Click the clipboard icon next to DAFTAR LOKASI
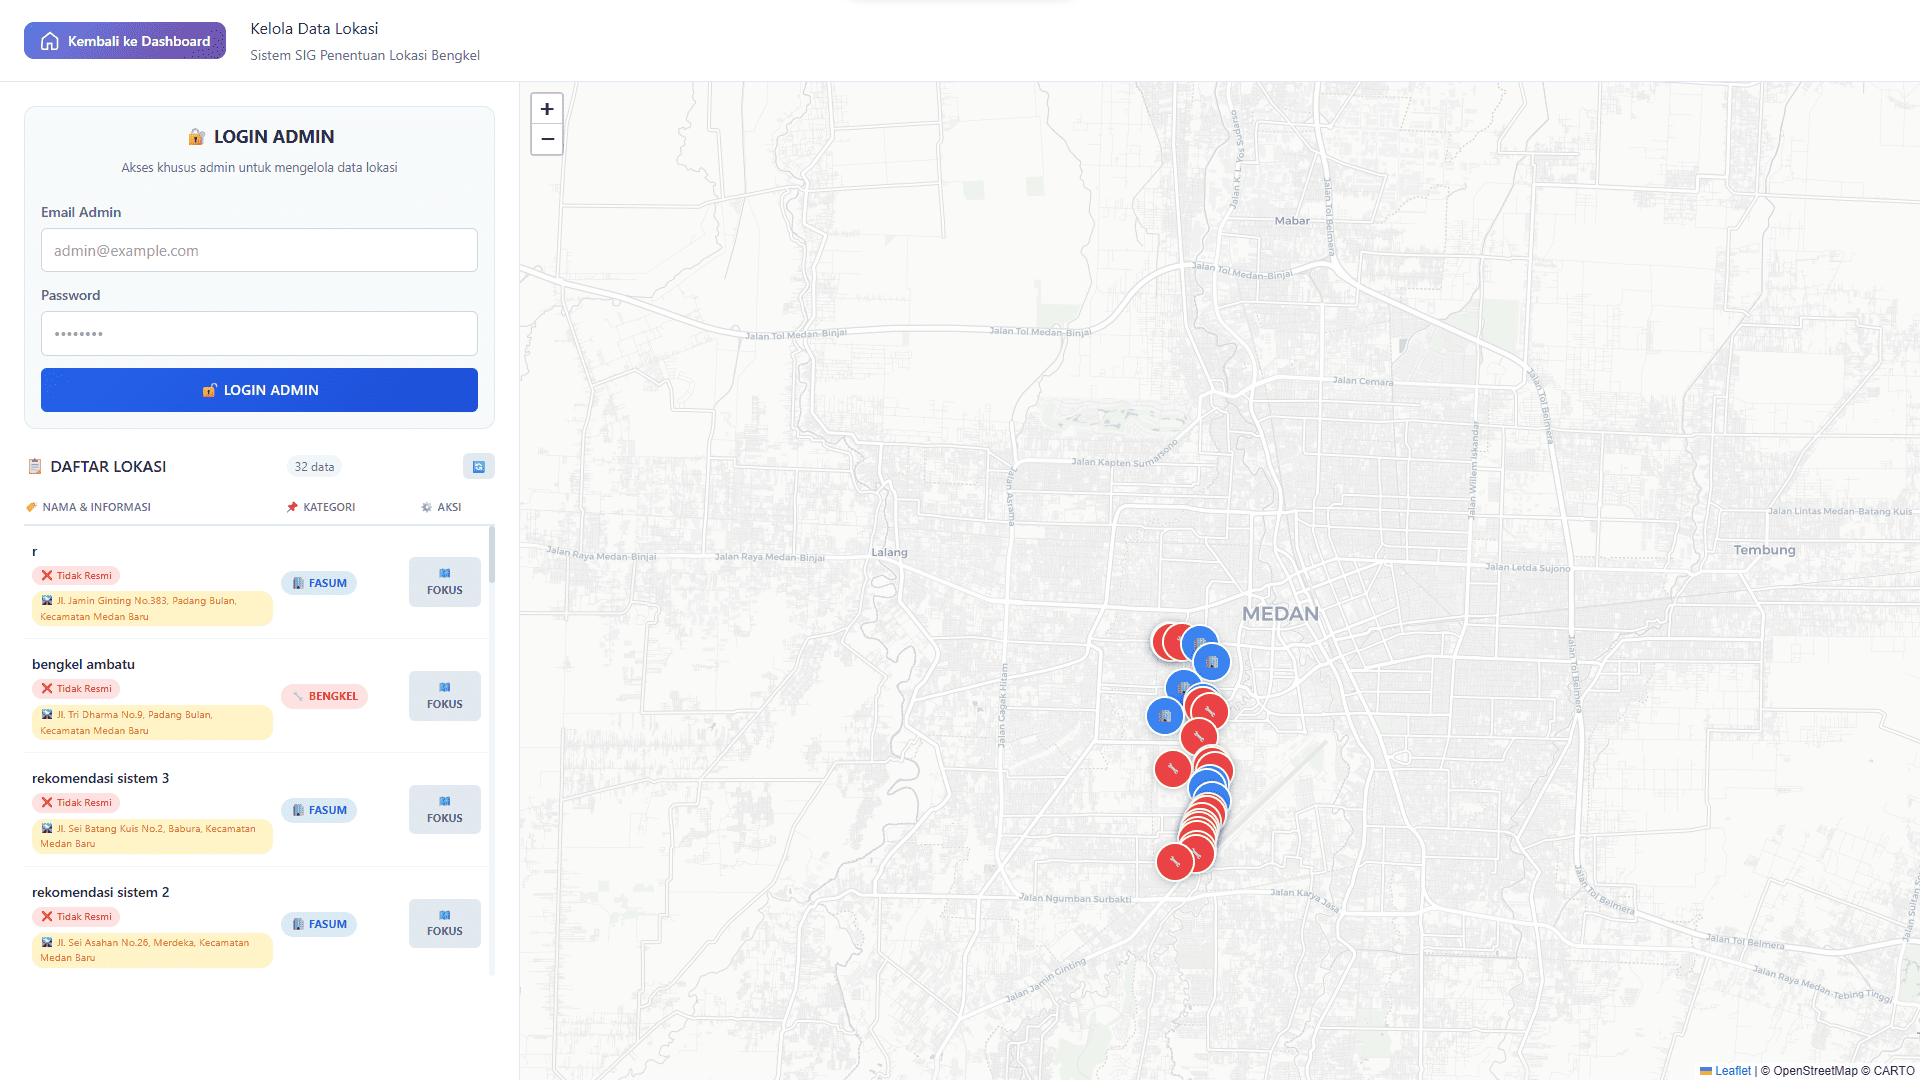1920x1080 pixels. click(35, 467)
